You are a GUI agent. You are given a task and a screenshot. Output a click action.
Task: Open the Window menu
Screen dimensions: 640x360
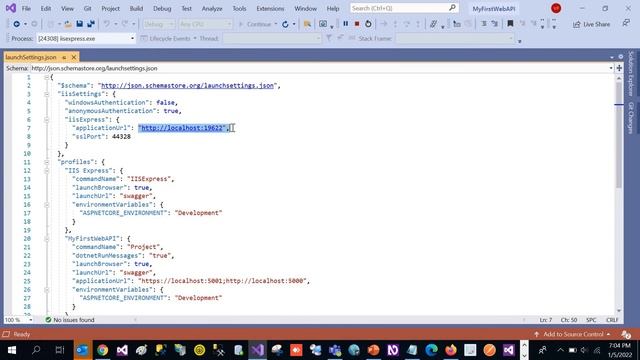[x=305, y=8]
